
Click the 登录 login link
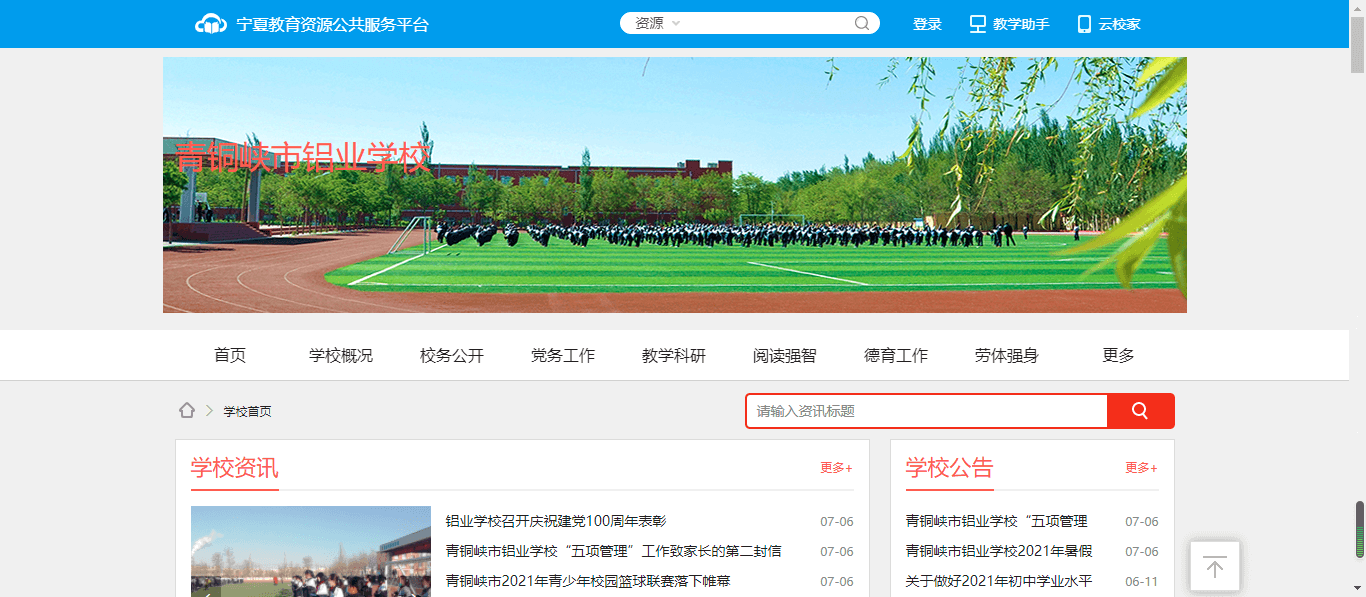click(927, 24)
